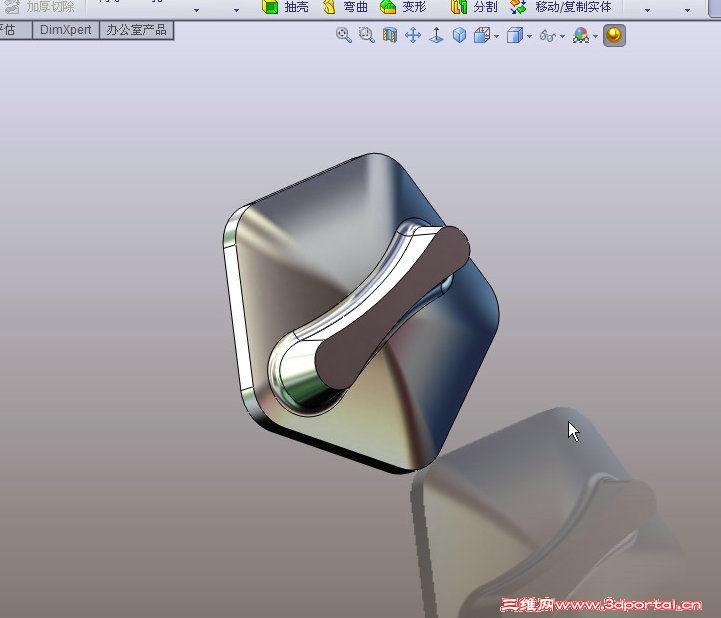Toggle RealView gold sphere button
The image size is (721, 618).
[x=614, y=35]
